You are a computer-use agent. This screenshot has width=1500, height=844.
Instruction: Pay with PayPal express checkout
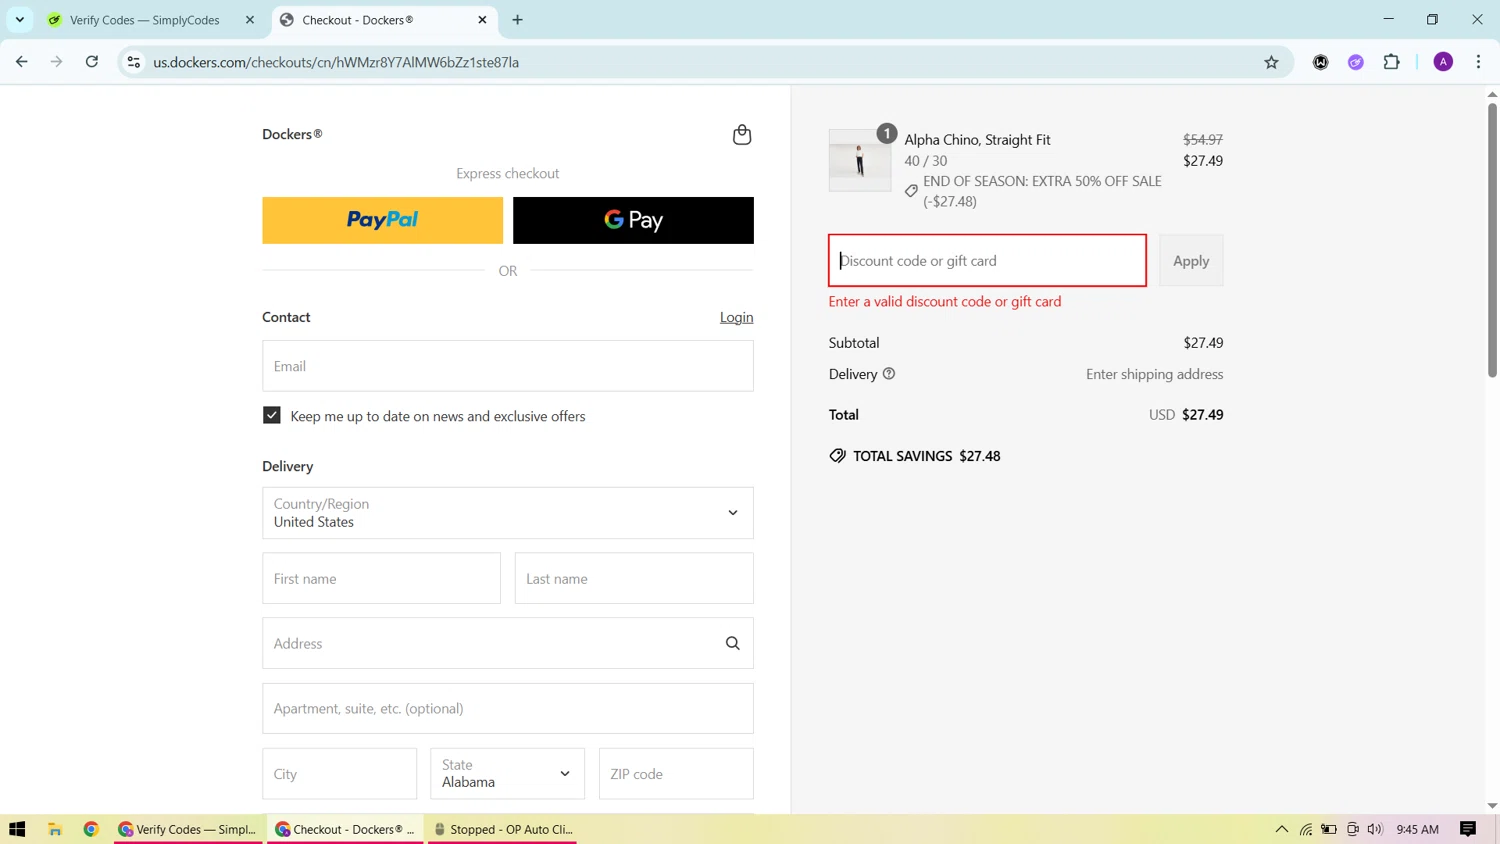[383, 220]
